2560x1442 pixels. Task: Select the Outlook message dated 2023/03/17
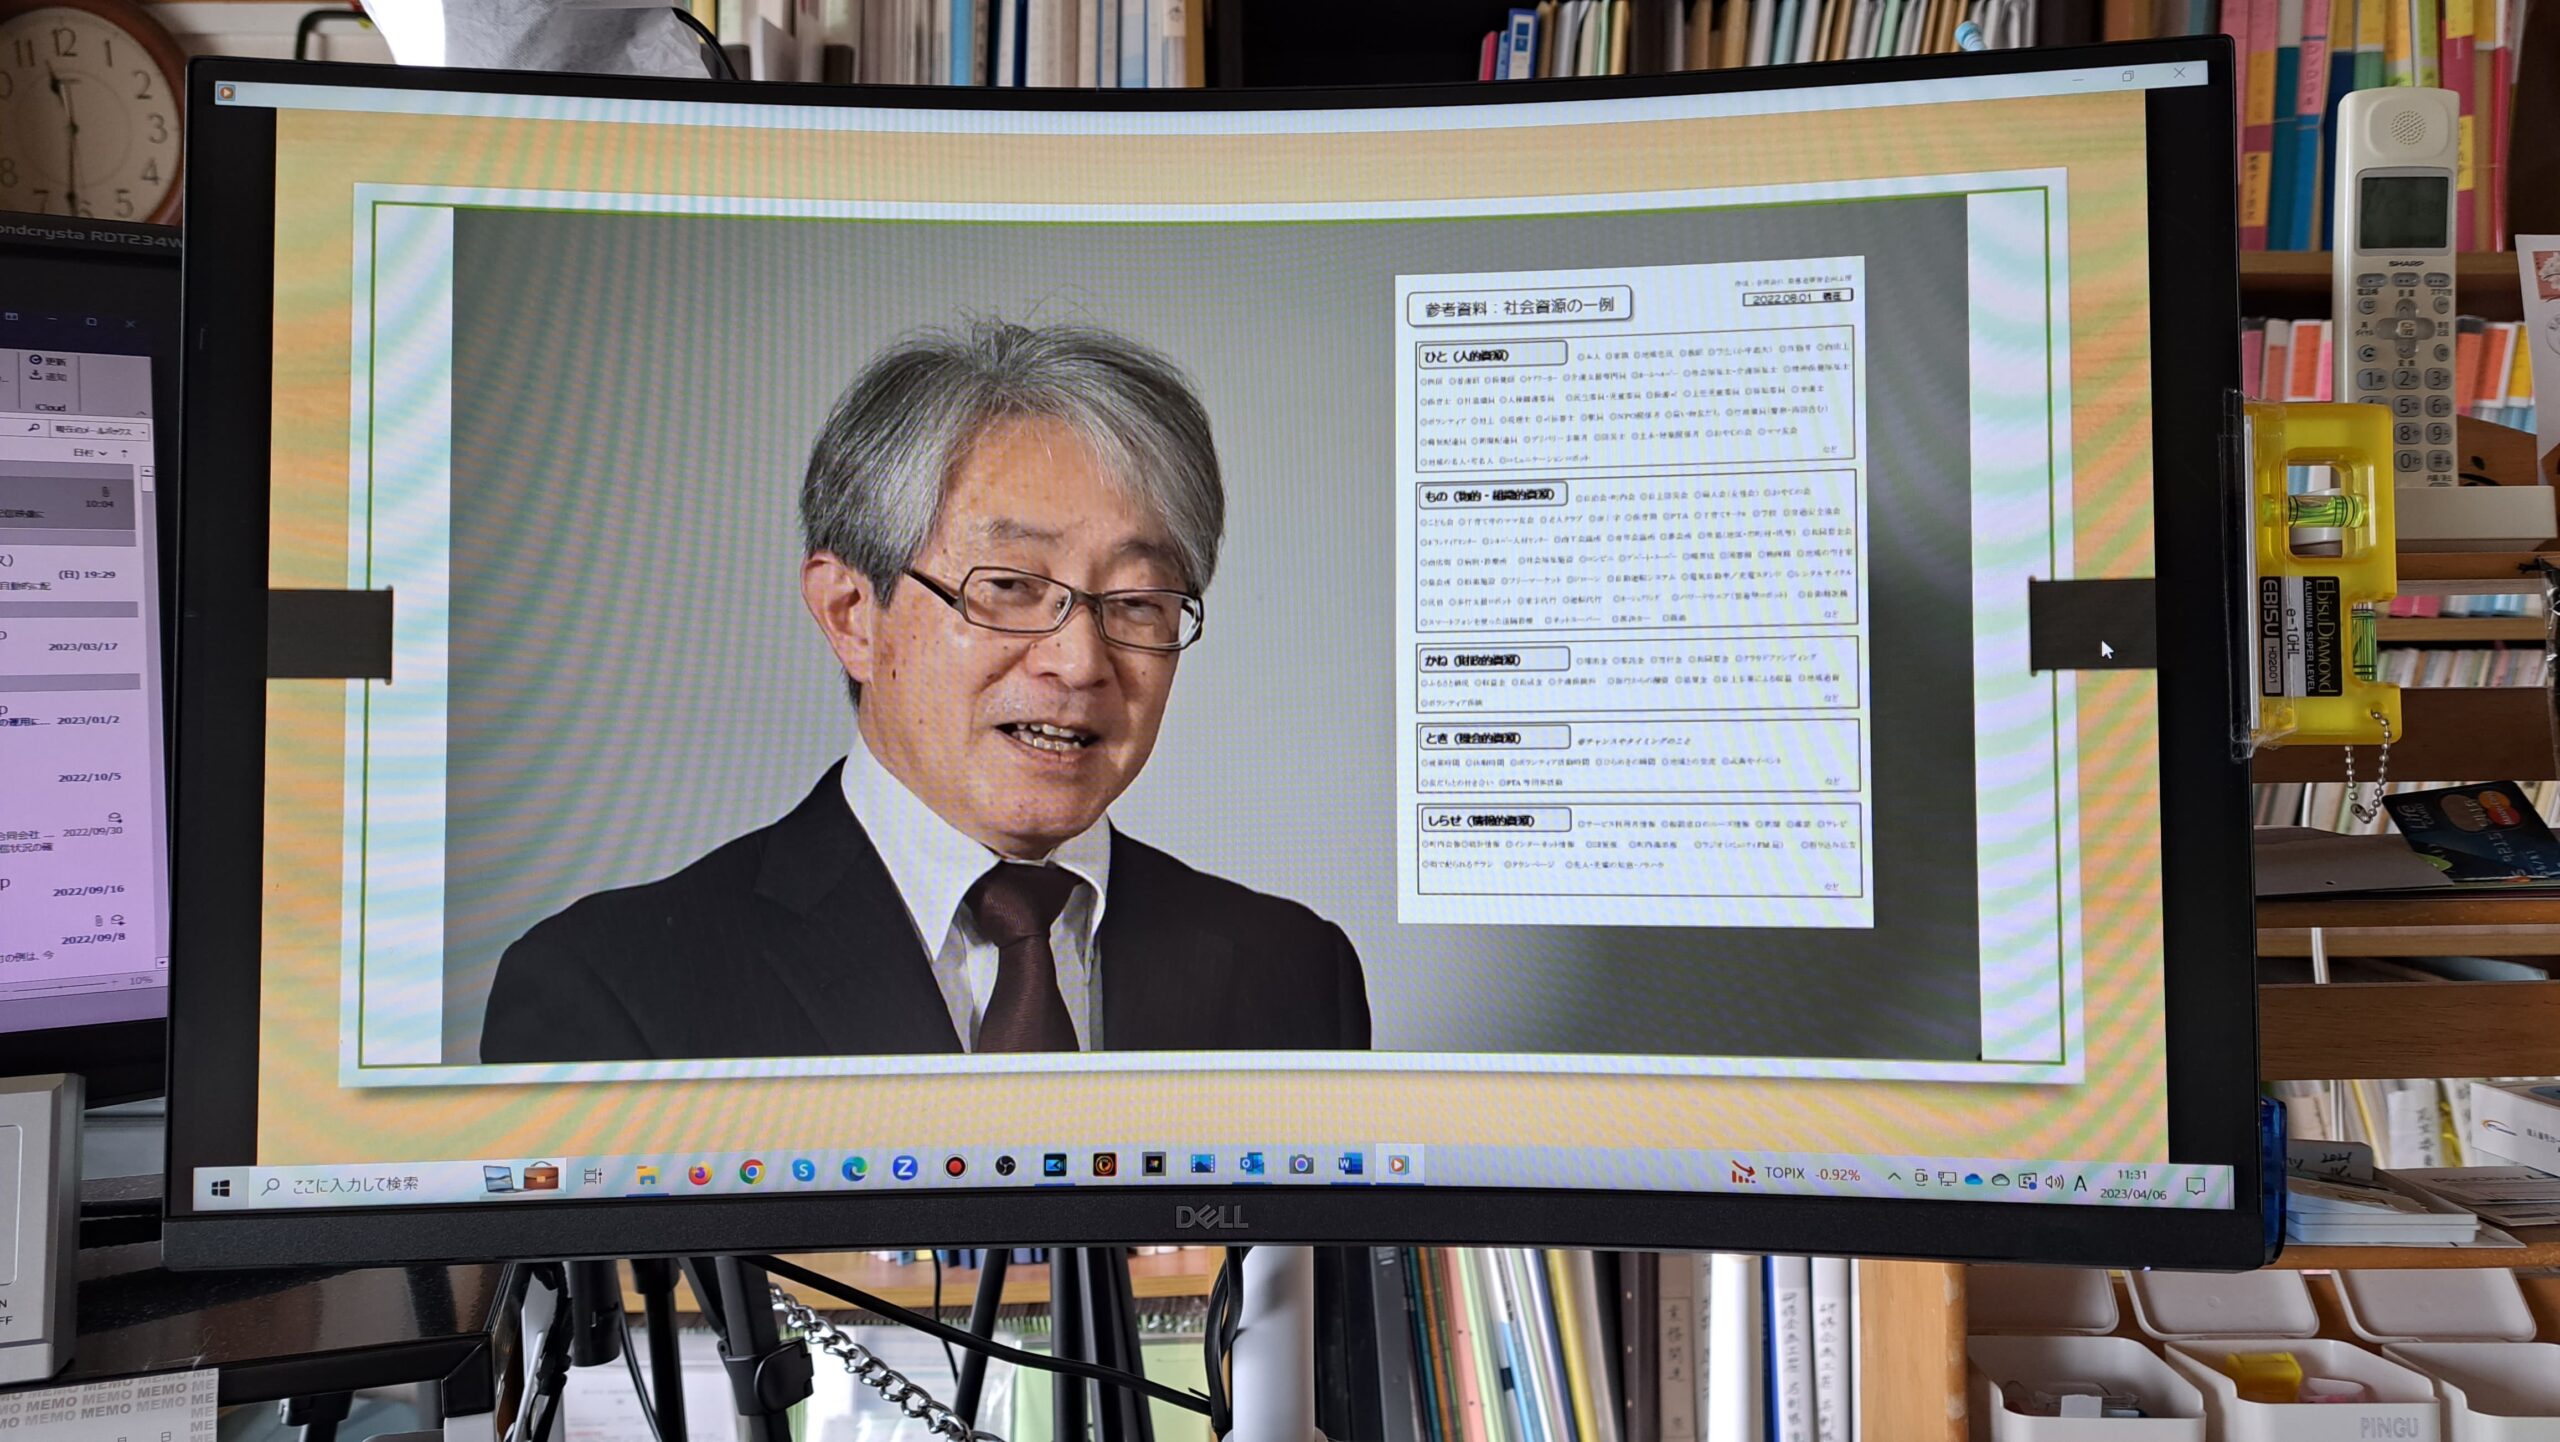pos(70,645)
